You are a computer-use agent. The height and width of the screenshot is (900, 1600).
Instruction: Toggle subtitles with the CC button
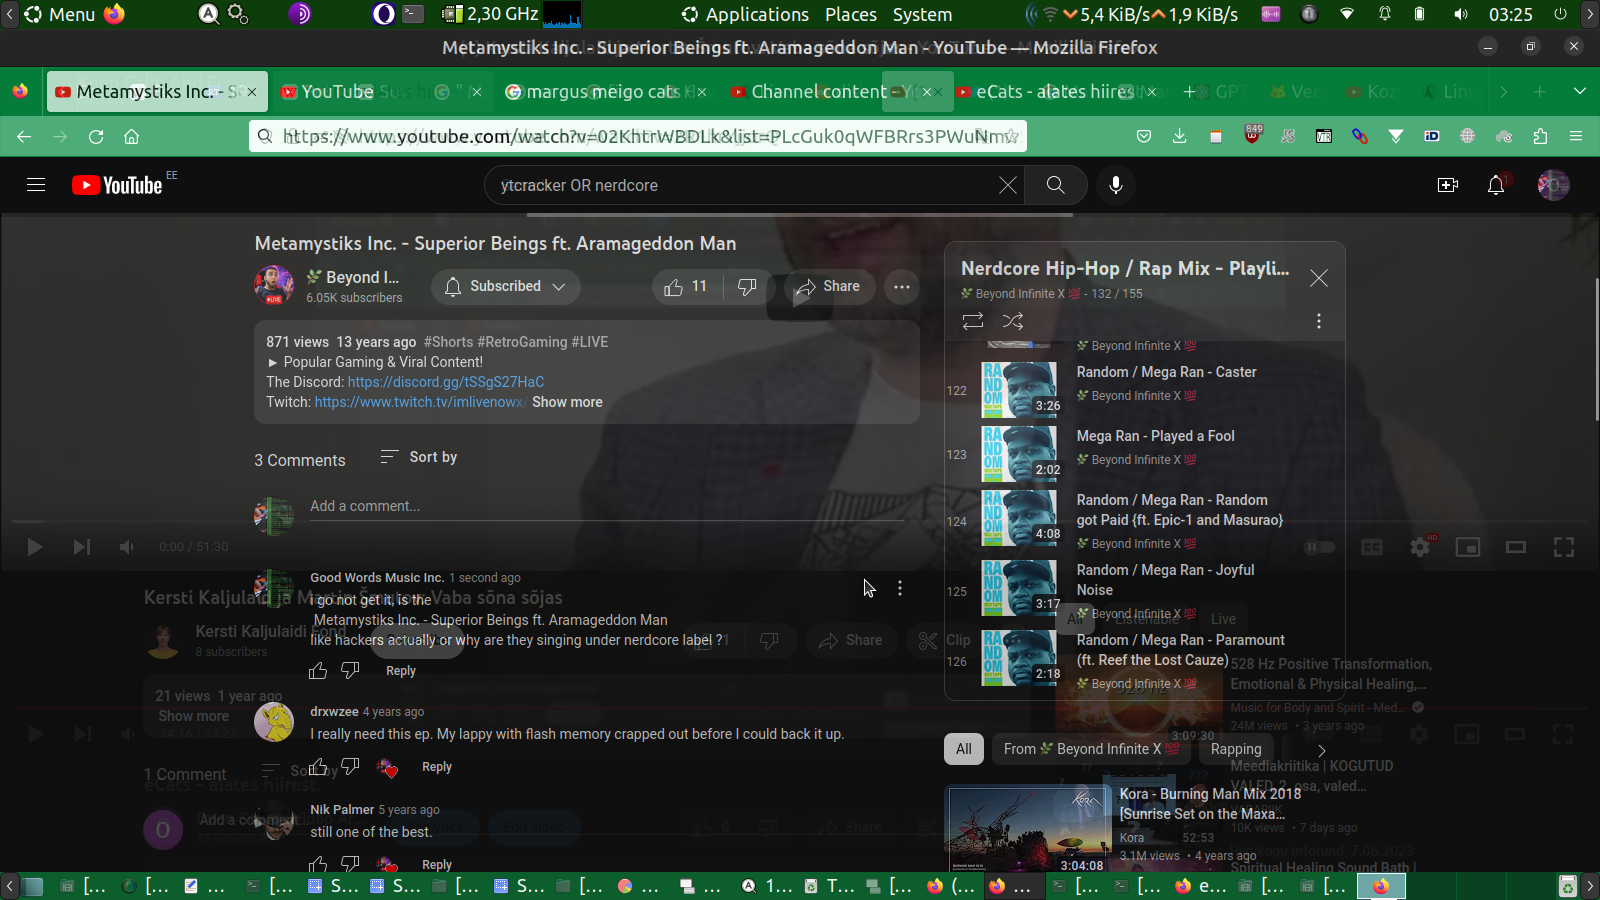[x=1372, y=547]
